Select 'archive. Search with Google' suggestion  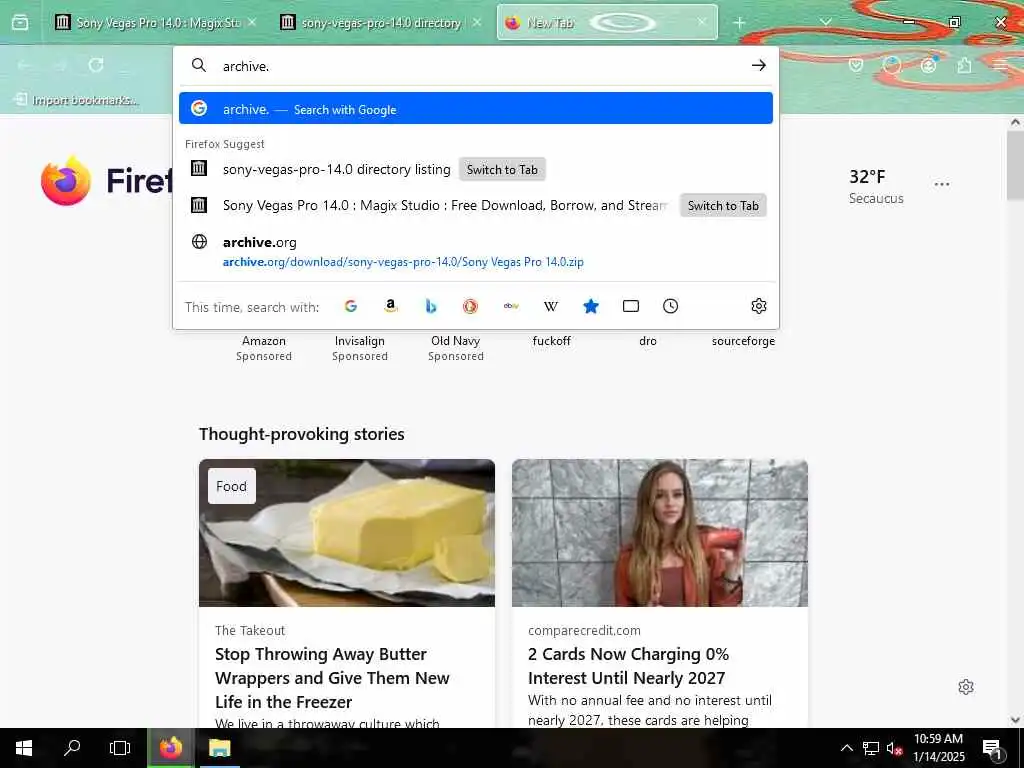coord(476,109)
